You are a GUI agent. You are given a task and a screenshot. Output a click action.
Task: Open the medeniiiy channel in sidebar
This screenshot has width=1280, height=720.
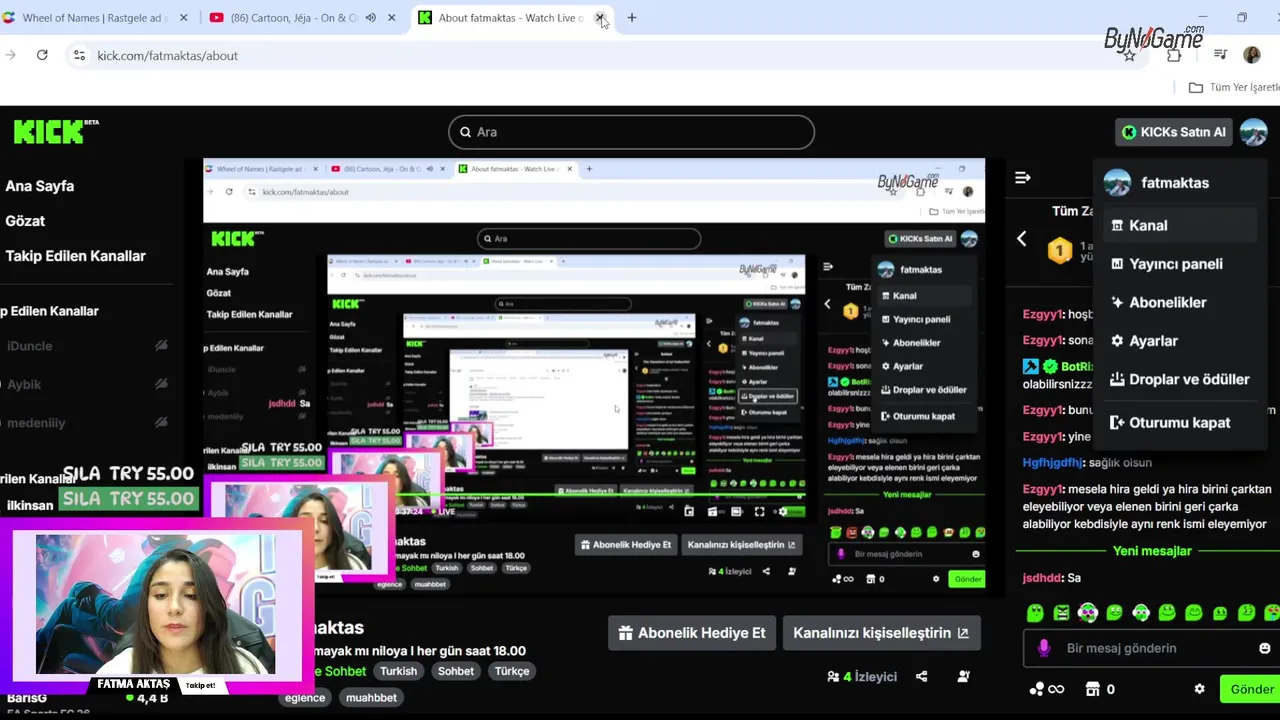click(x=37, y=422)
